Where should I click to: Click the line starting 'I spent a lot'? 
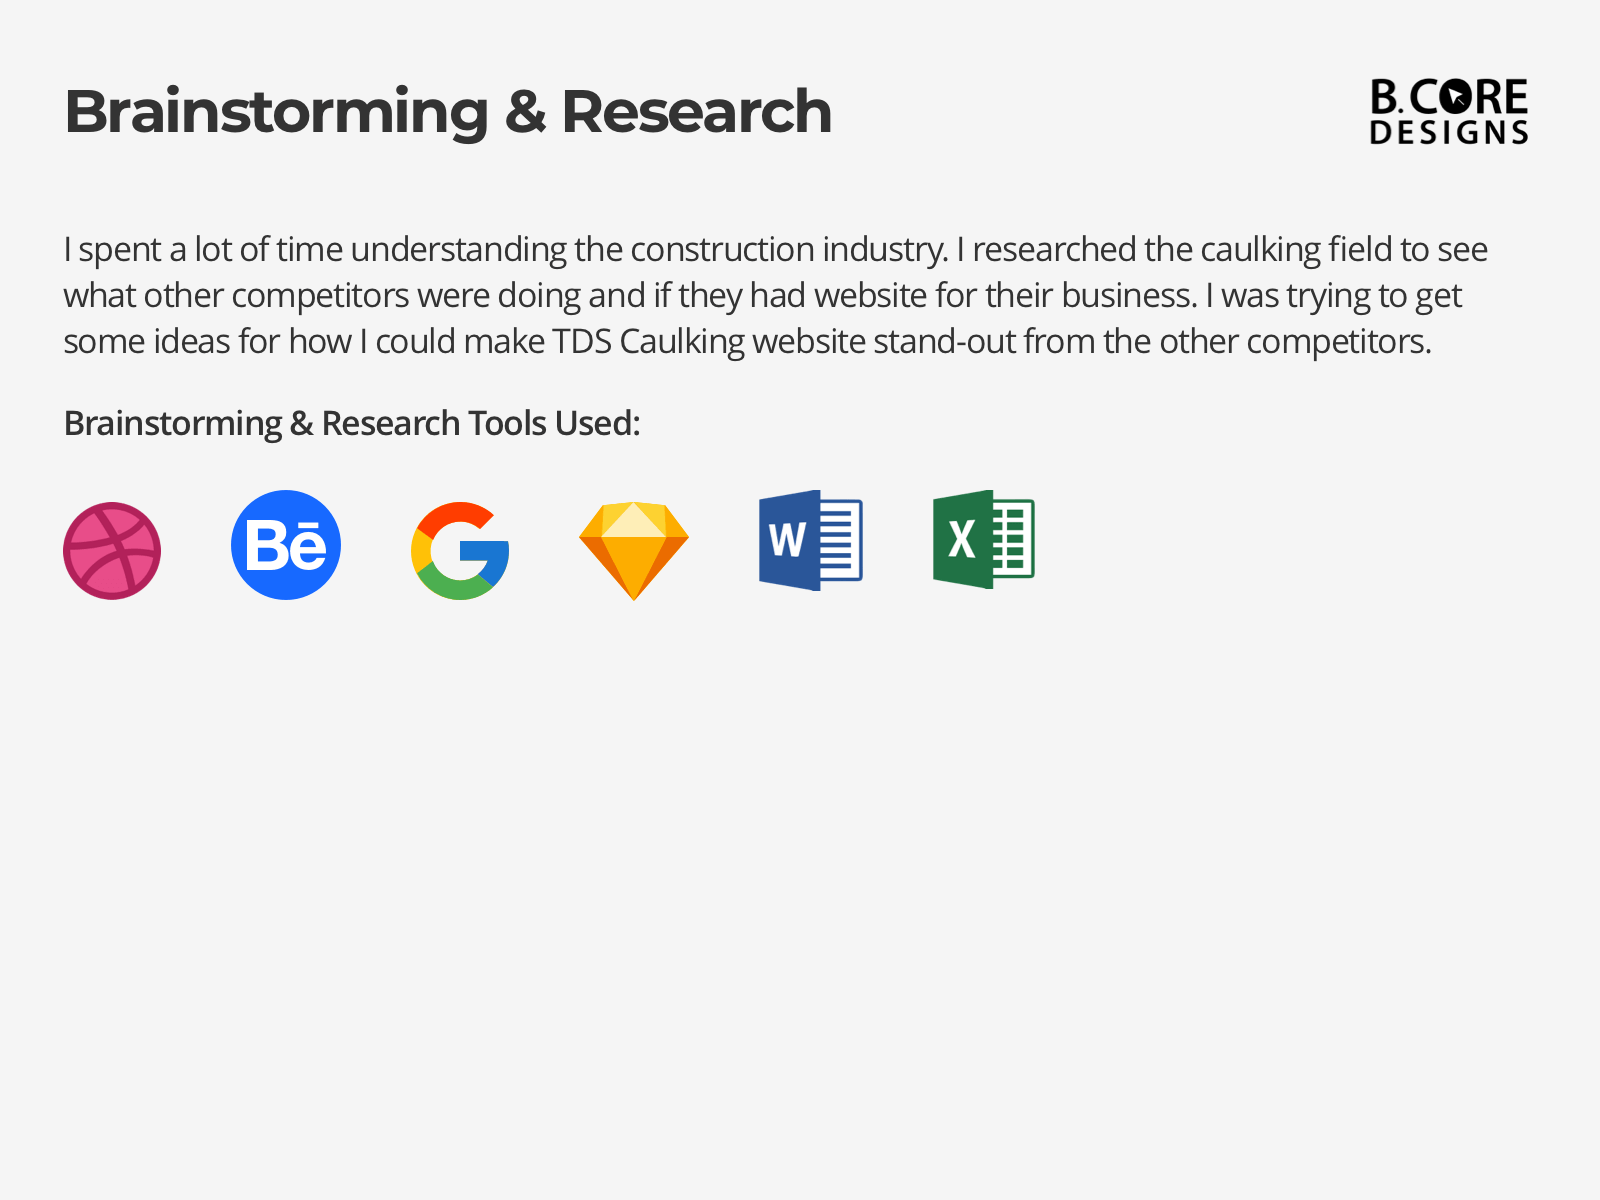click(776, 250)
